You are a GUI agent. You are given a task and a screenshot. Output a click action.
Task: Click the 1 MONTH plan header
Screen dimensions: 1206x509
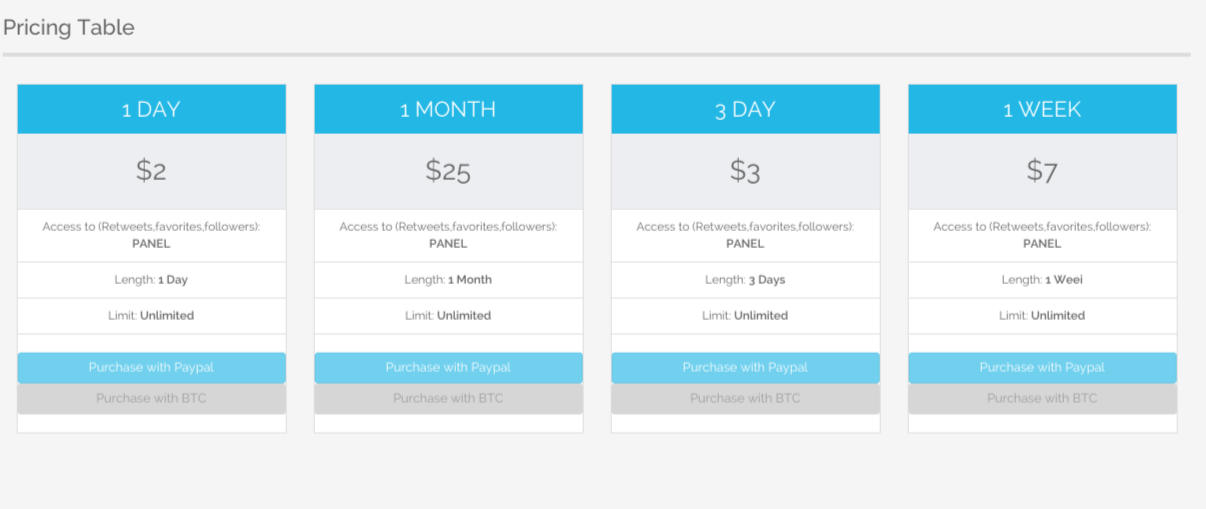click(x=448, y=109)
